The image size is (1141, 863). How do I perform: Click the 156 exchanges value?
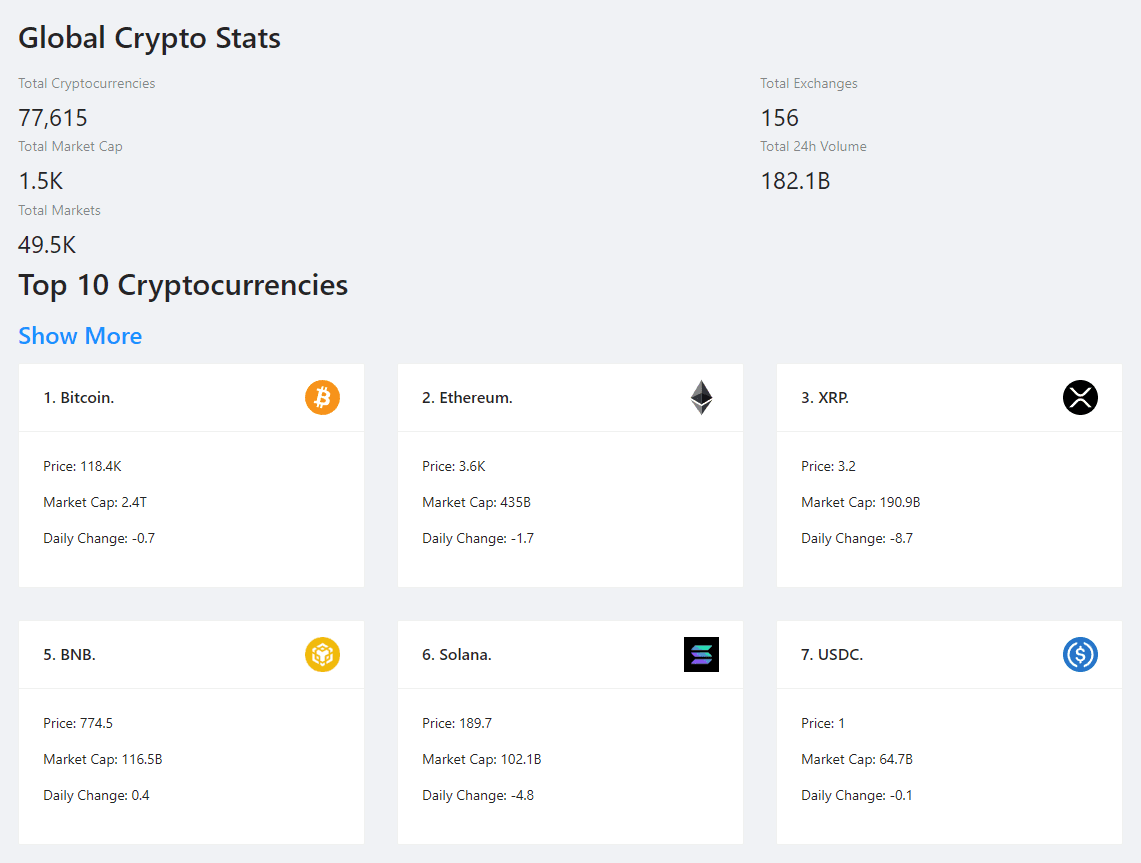(x=779, y=118)
